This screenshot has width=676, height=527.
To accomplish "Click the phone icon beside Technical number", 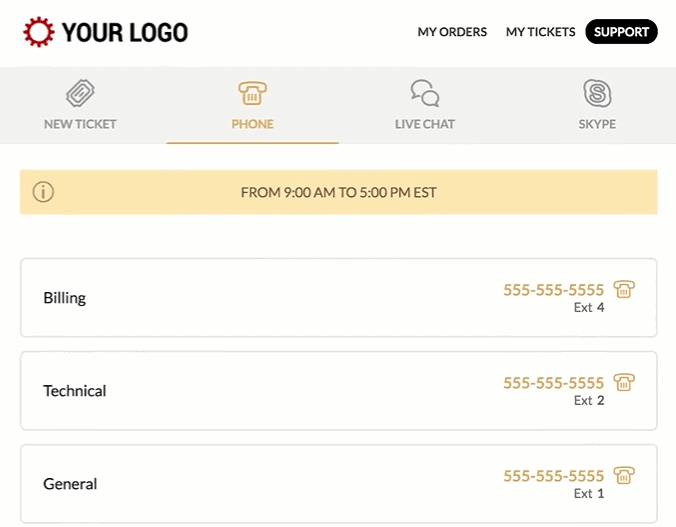I will pos(624,382).
